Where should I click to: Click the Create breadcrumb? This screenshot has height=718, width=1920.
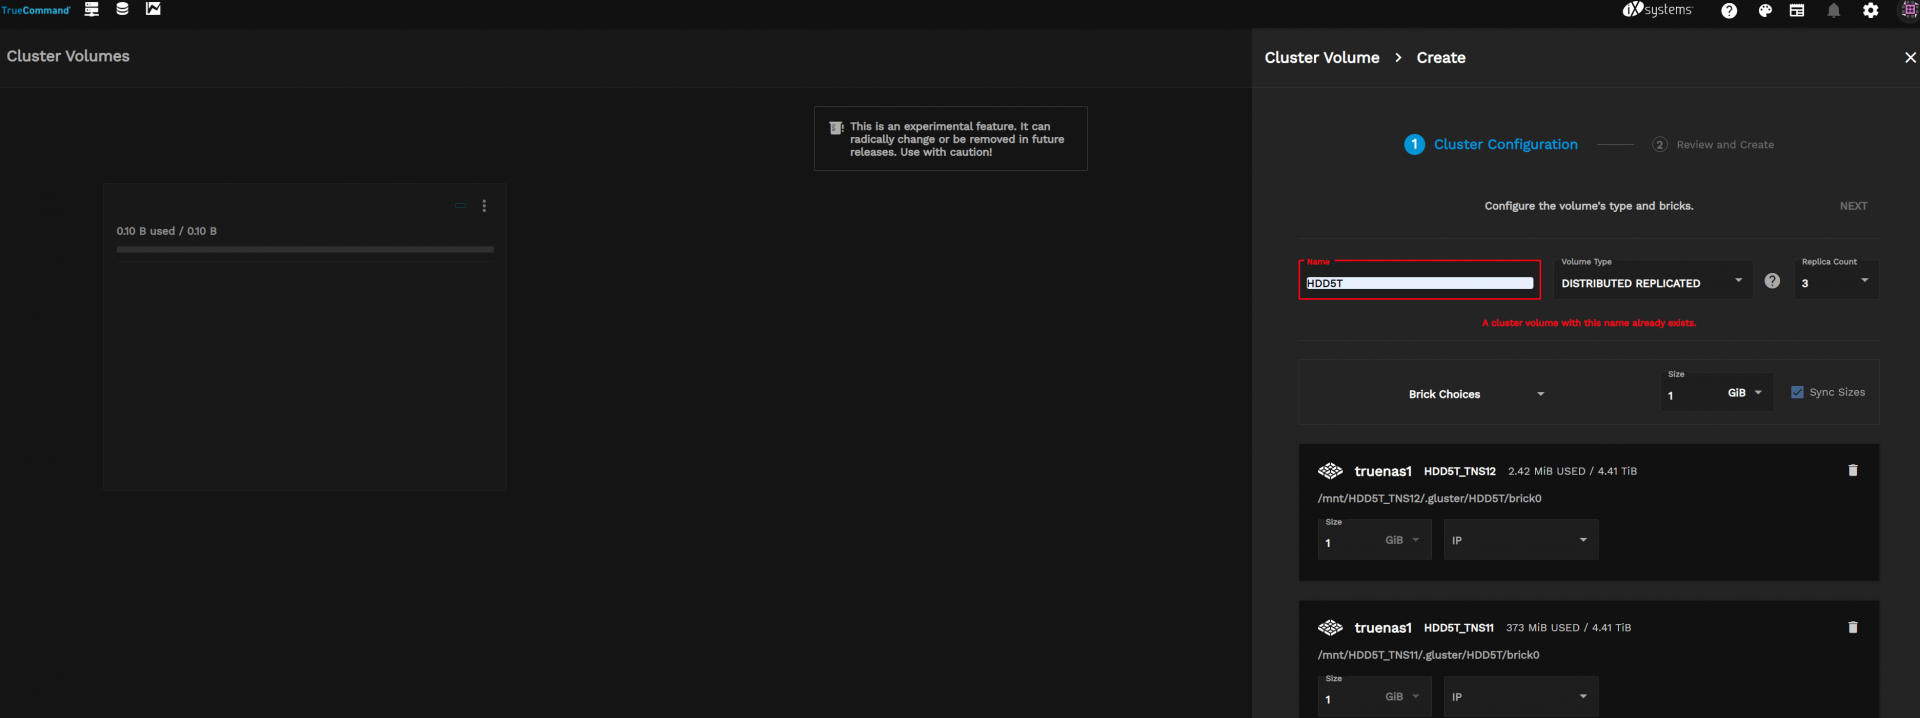[1441, 58]
